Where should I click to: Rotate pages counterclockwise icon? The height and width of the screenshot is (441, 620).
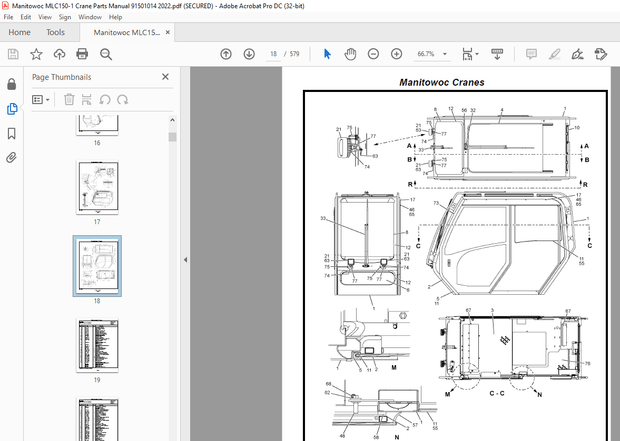pos(105,99)
